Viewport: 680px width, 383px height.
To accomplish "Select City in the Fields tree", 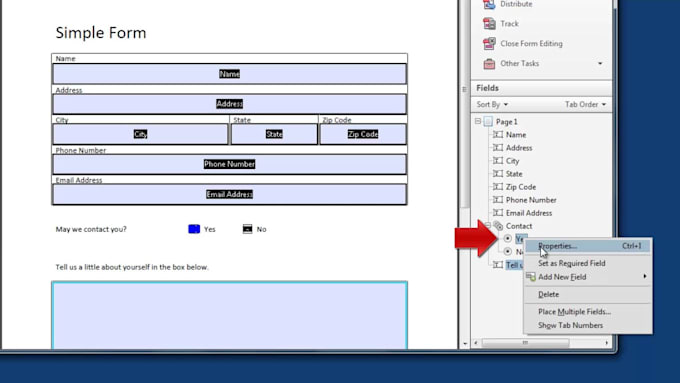I will click(512, 161).
